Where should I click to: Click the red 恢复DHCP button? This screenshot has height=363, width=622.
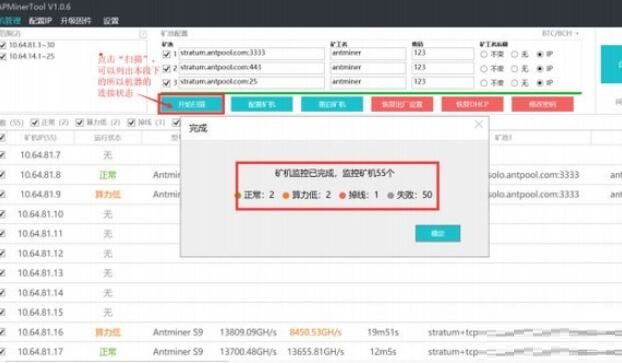472,104
